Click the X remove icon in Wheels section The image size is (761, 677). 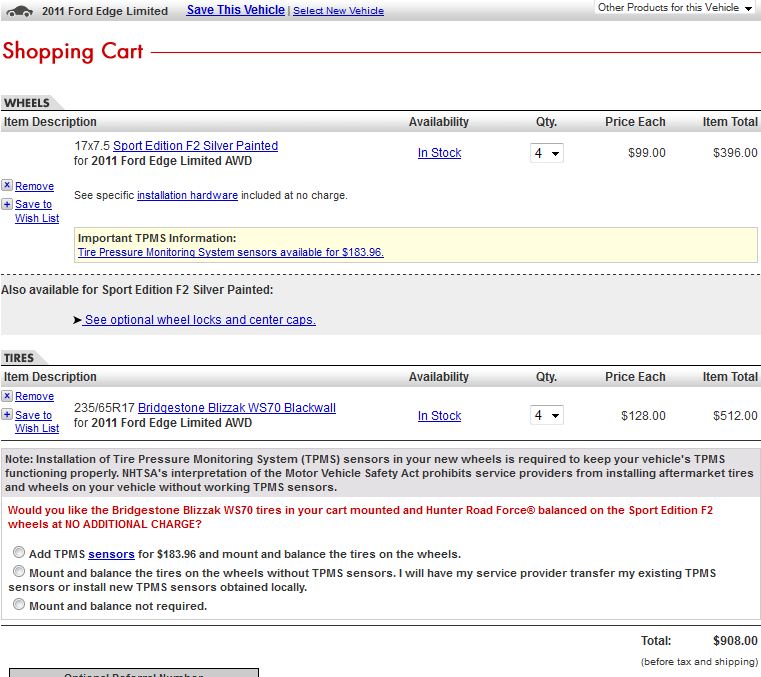pyautogui.click(x=7, y=185)
